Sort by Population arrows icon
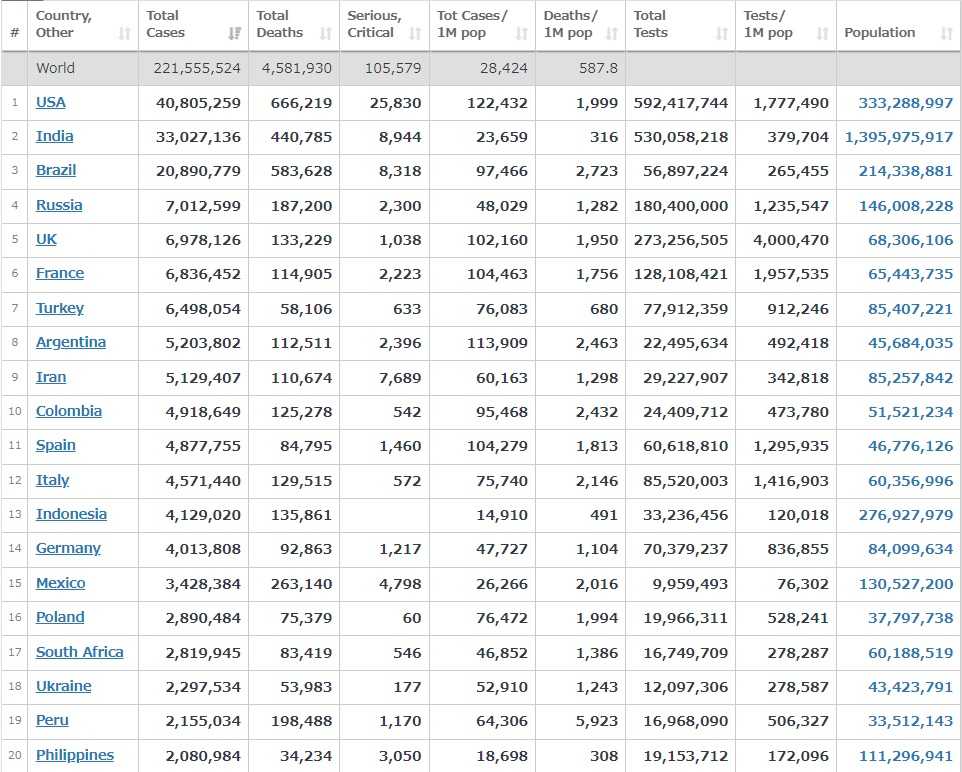Screen dimensions: 962x772 946,33
